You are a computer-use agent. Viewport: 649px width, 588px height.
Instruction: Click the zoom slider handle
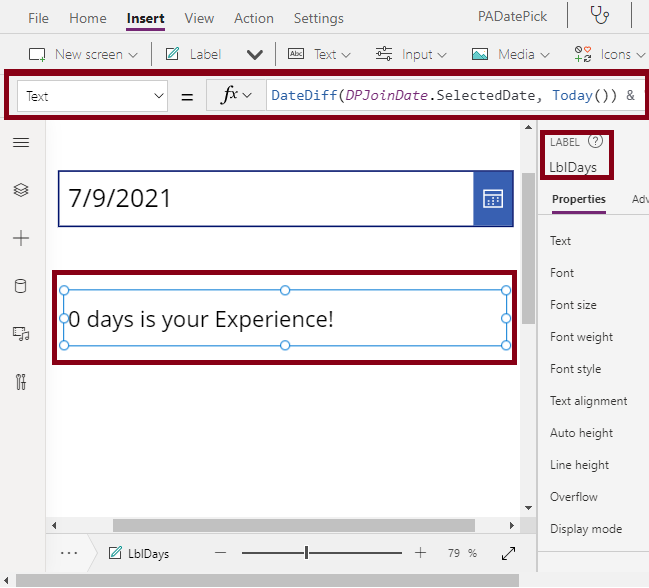click(x=306, y=553)
